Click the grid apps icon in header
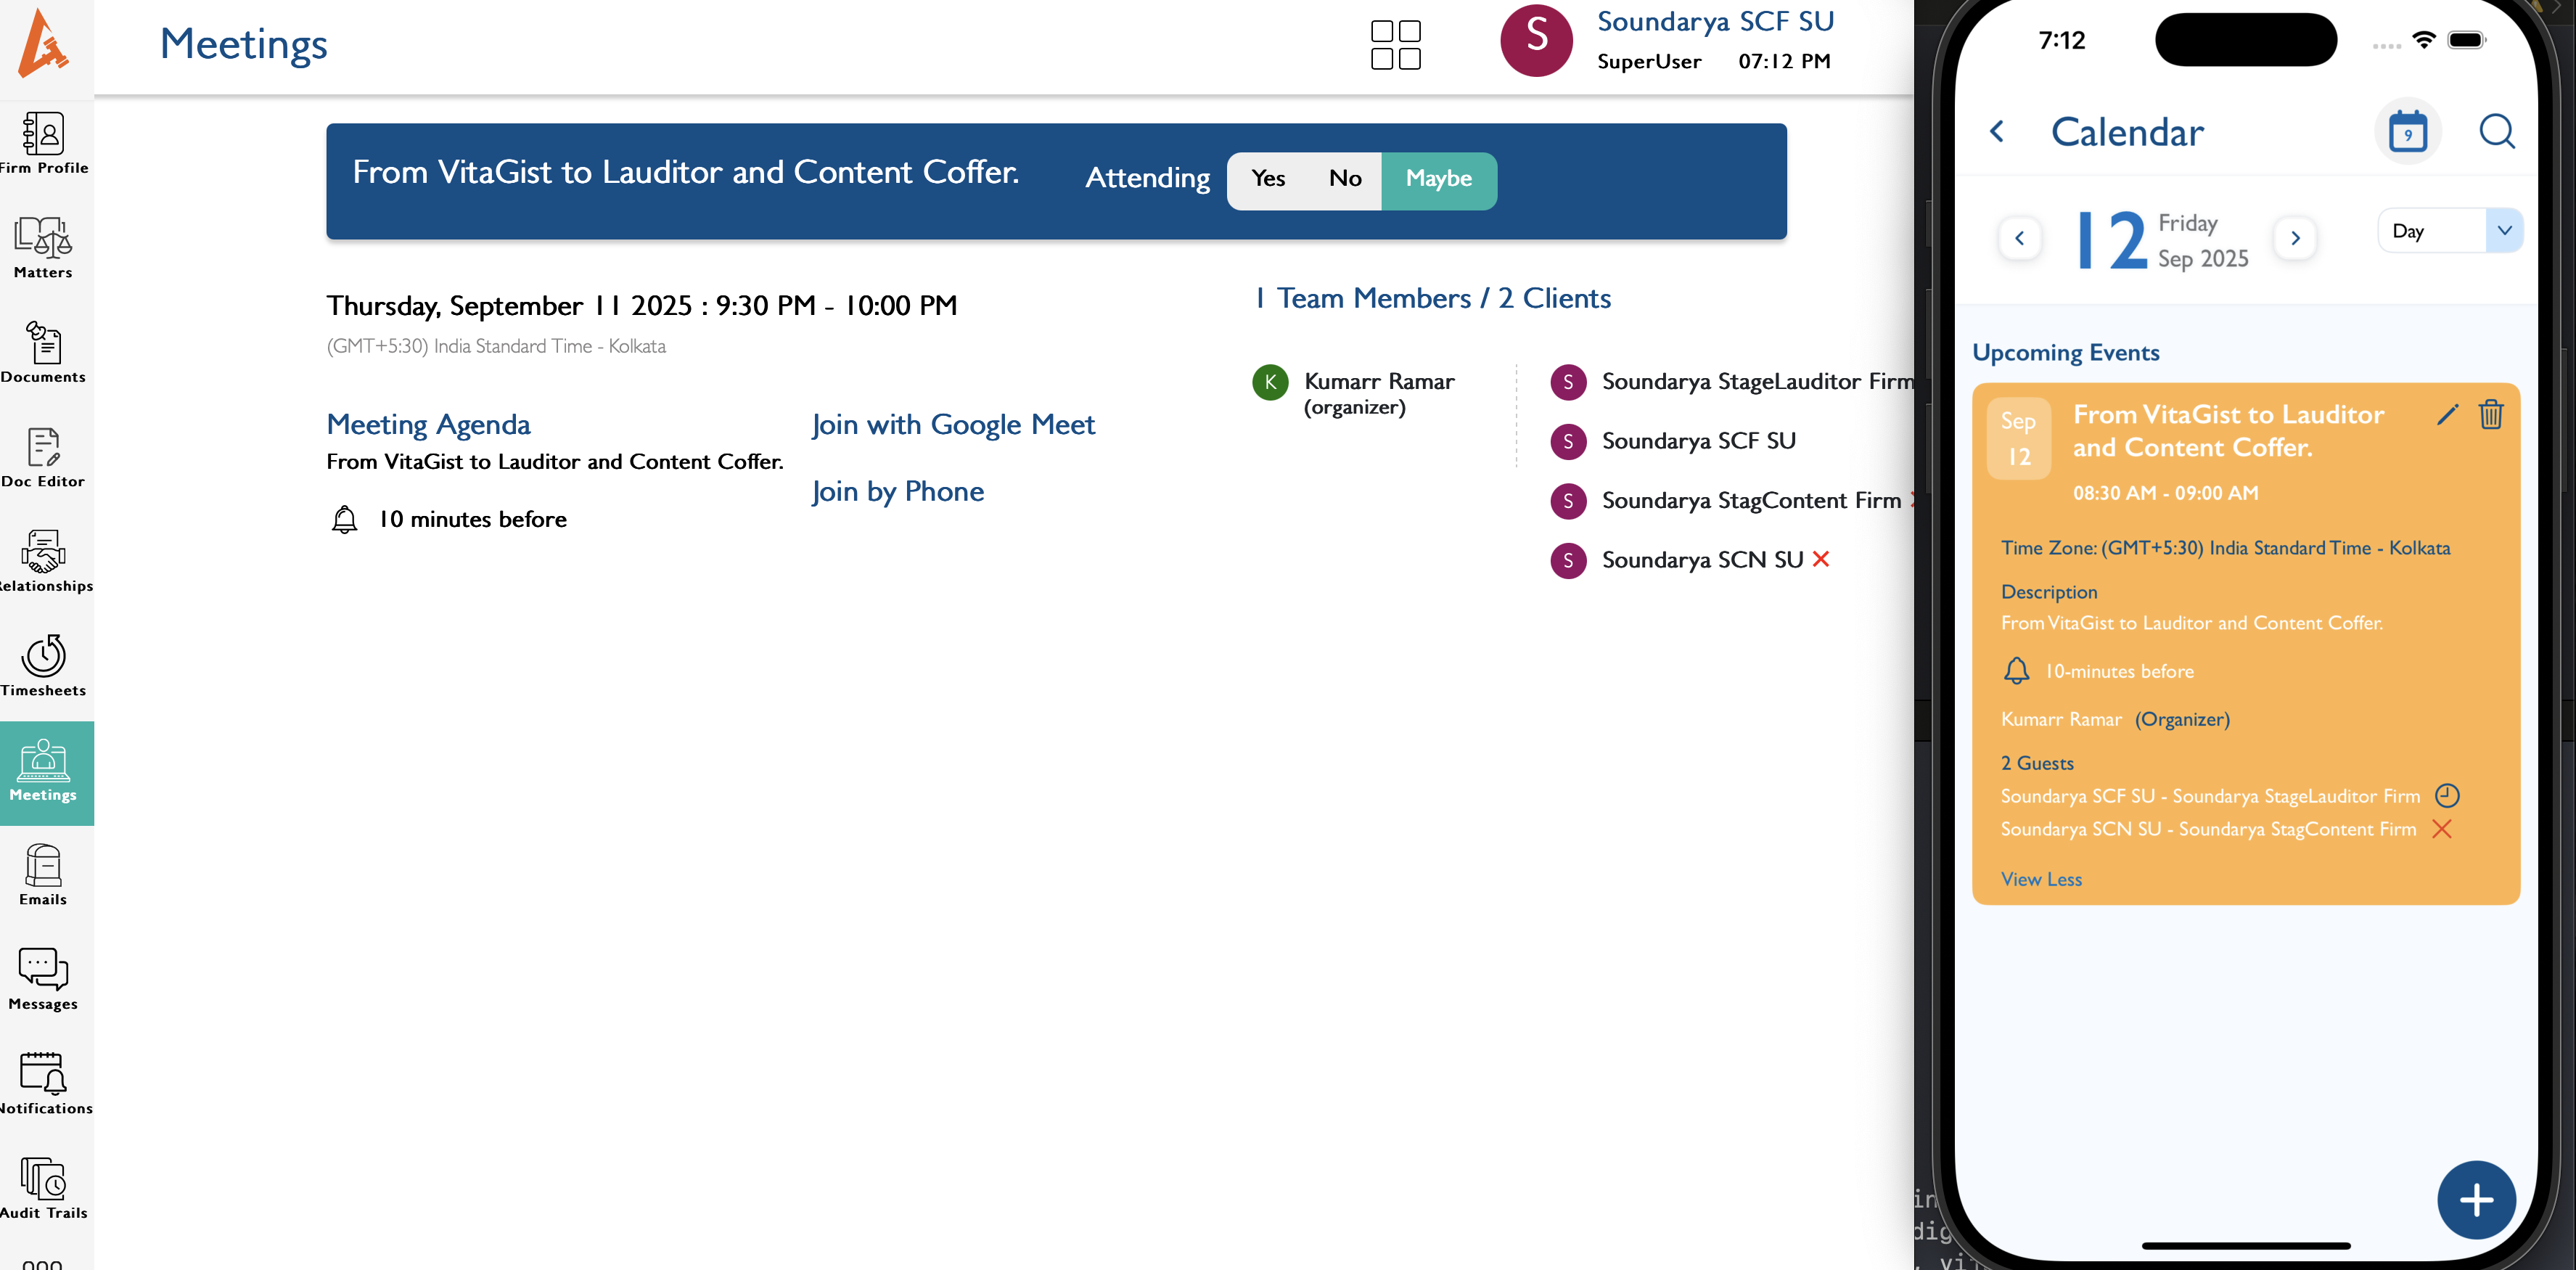This screenshot has width=2576, height=1270. (x=1395, y=45)
